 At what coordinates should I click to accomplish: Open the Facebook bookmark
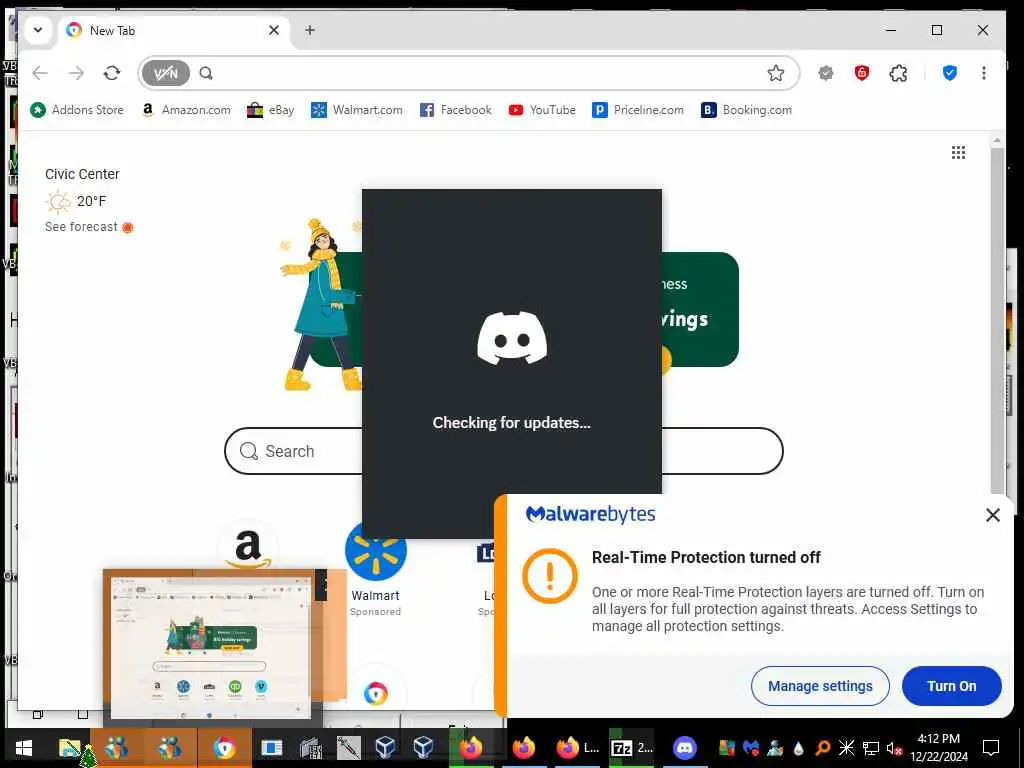pyautogui.click(x=456, y=110)
